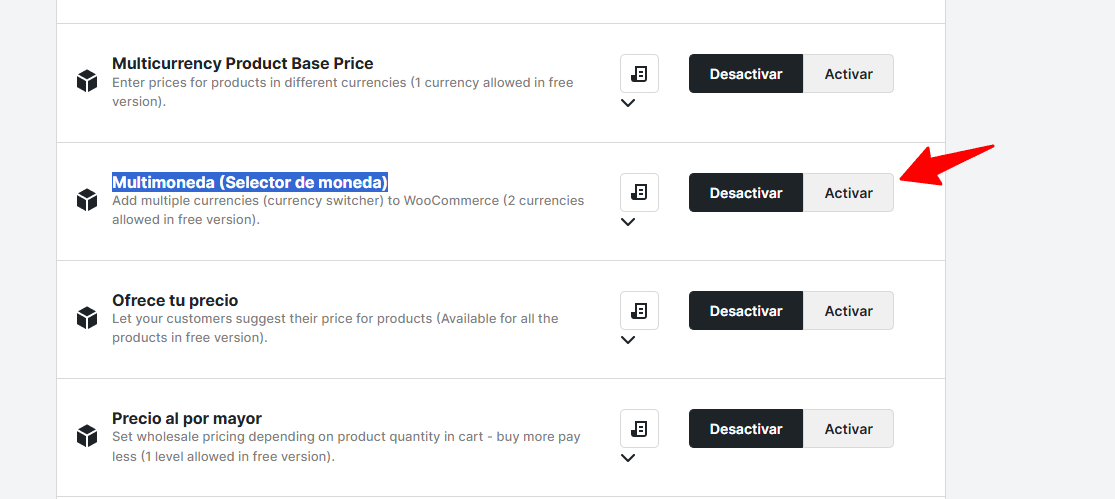The image size is (1115, 499).
Task: Click the highlighted Multimoneda (Selector de moneda) title
Action: 249,182
